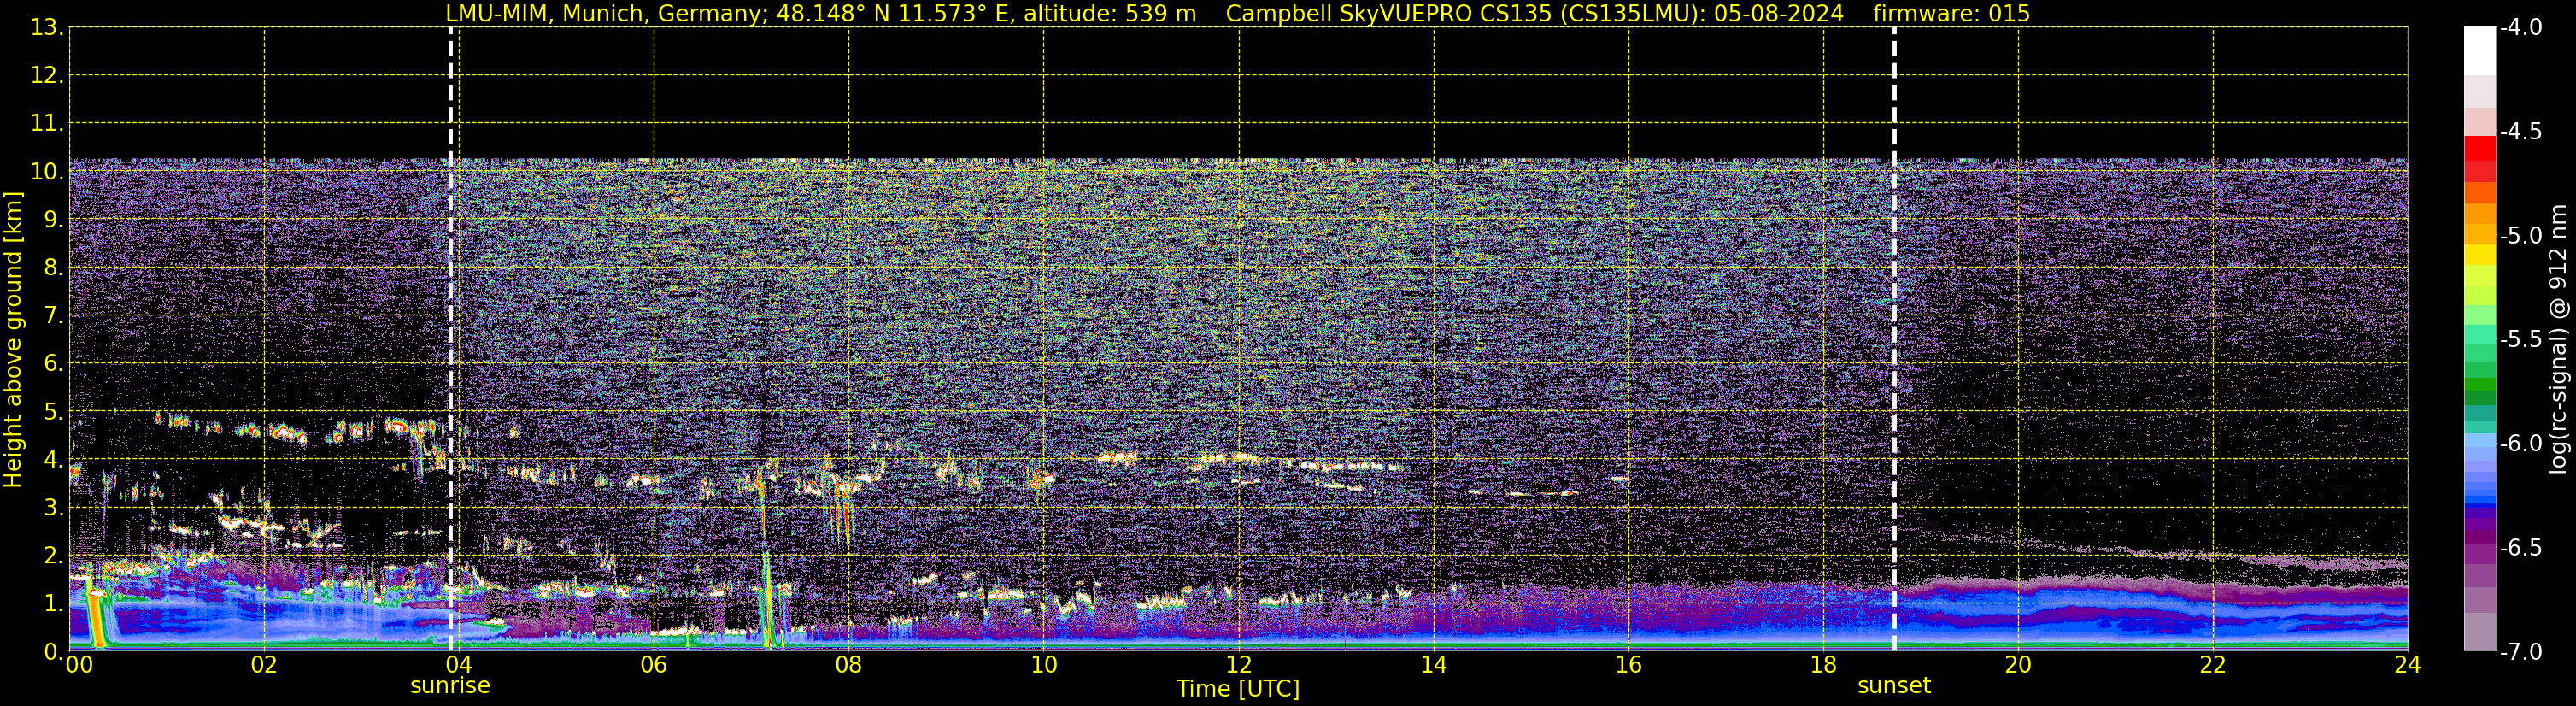Click the yellow segment of the colorbar
The image size is (2576, 706).
(x=2479, y=254)
